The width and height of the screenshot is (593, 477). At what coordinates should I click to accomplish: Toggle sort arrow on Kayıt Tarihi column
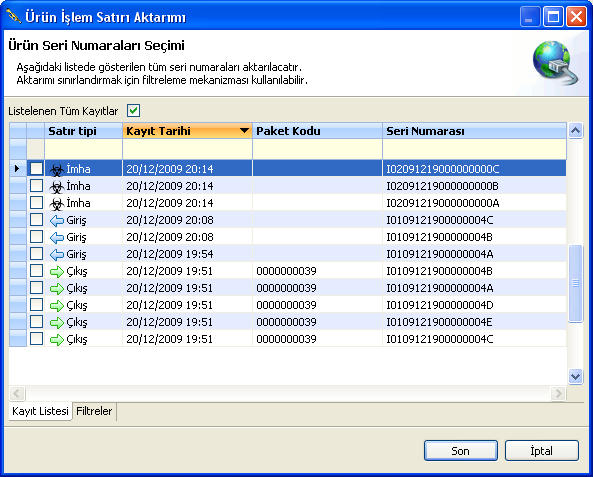pyautogui.click(x=244, y=131)
